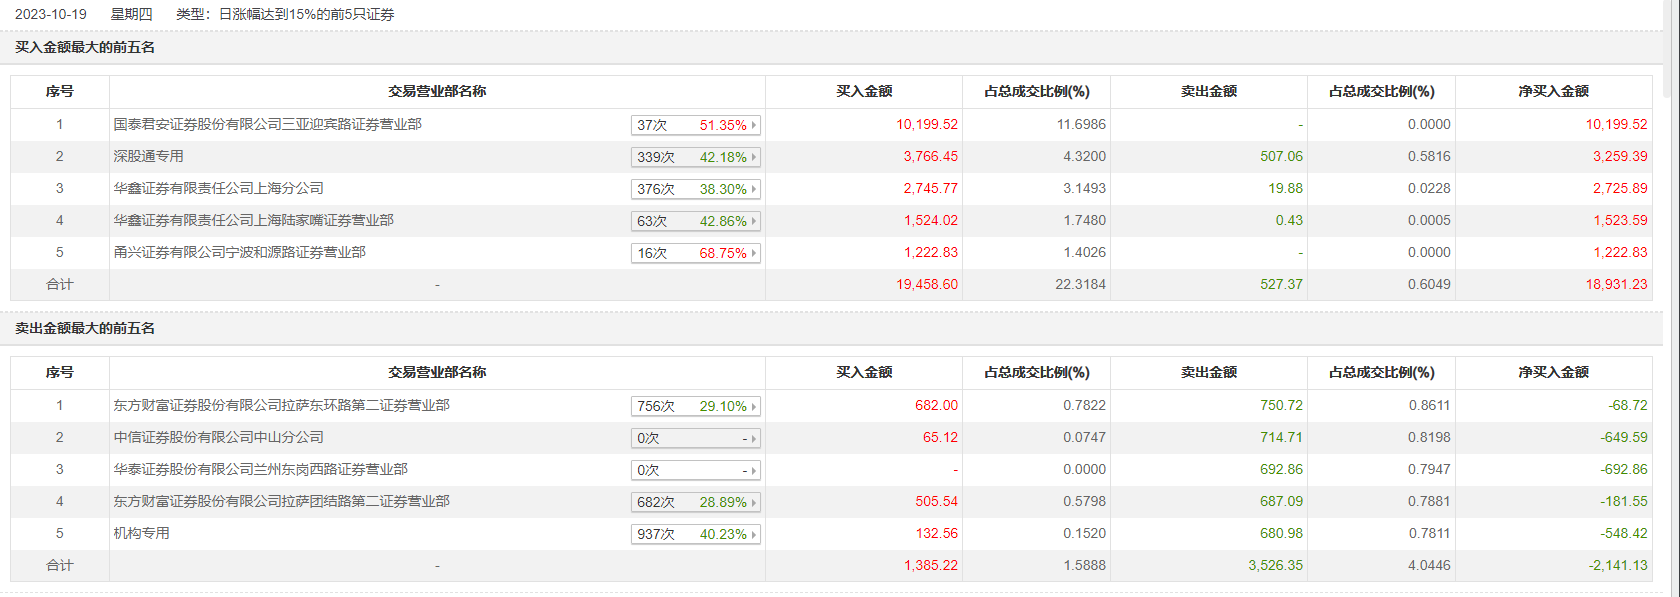Open 甬兴证券宁波和源路证券营业部 link

[x=239, y=252]
